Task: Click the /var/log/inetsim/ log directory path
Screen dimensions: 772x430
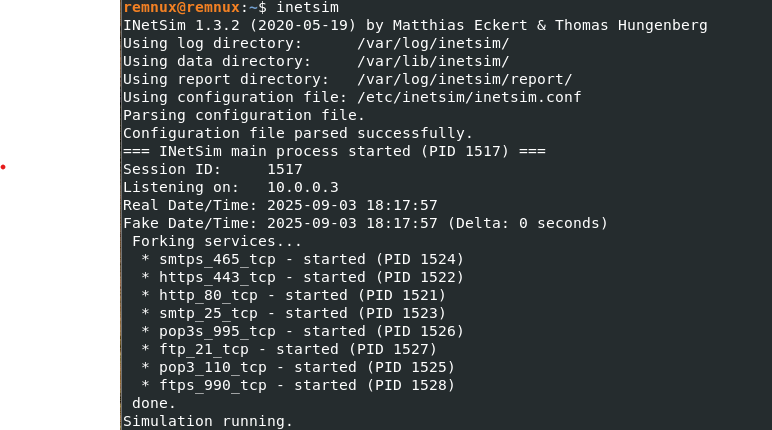Action: click(433, 43)
